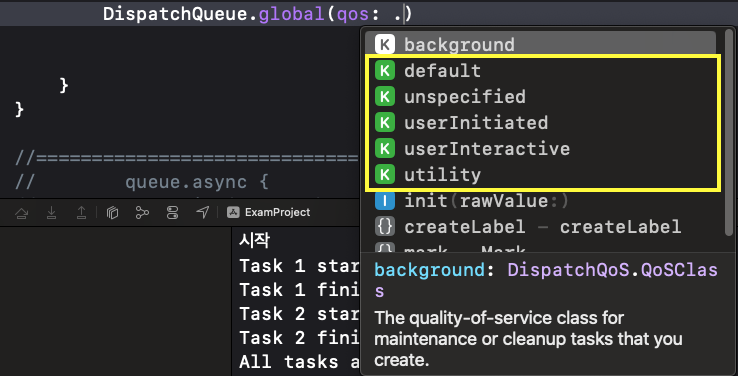
Task: Click the K icon beside background
Action: 385,45
